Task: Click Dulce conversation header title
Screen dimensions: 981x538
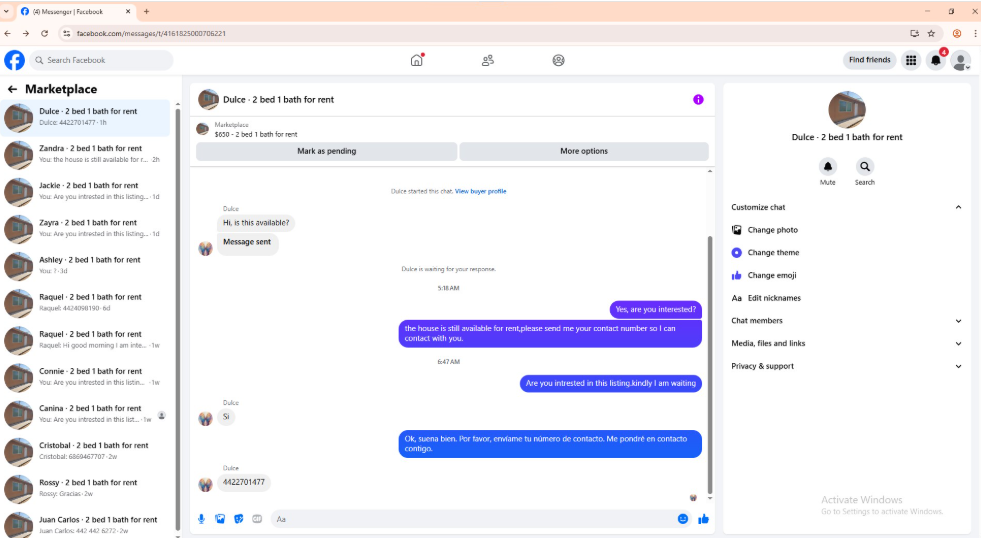Action: [278, 99]
